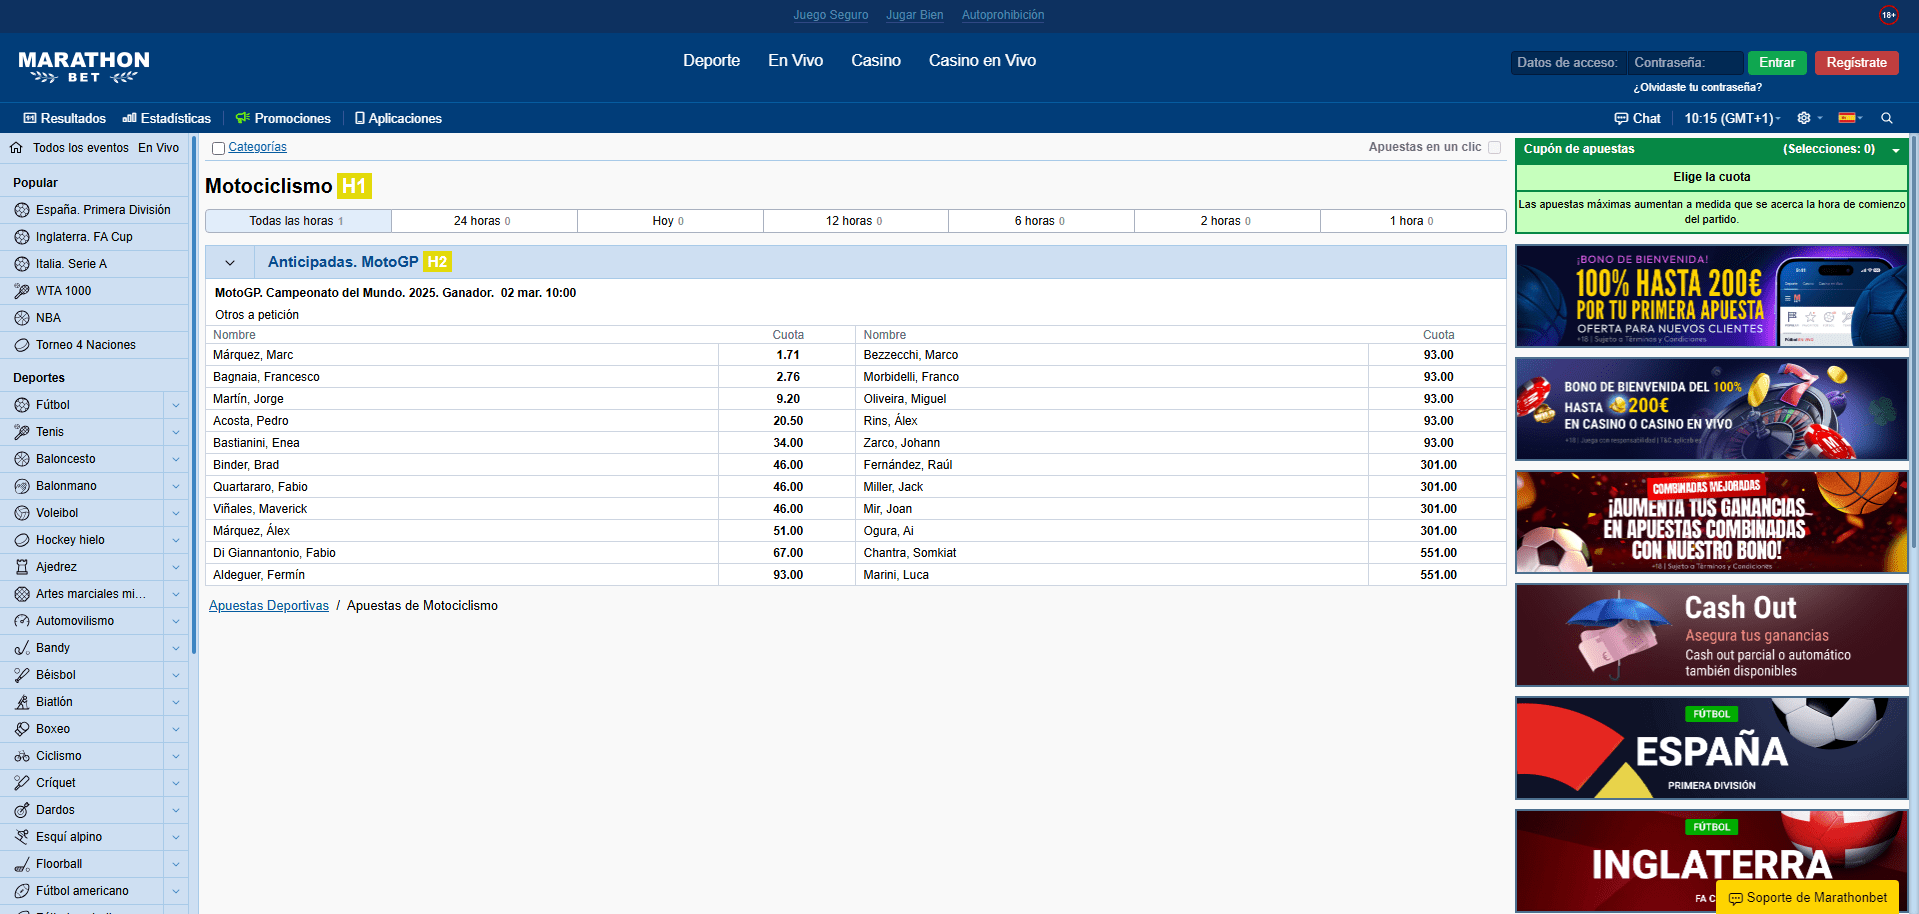Open the settings gear icon

[x=1804, y=118]
